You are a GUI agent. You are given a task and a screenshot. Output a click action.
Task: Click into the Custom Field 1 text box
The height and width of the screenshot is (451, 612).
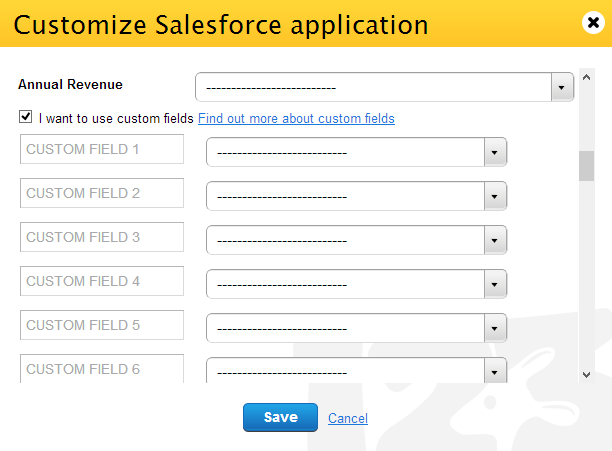click(102, 149)
